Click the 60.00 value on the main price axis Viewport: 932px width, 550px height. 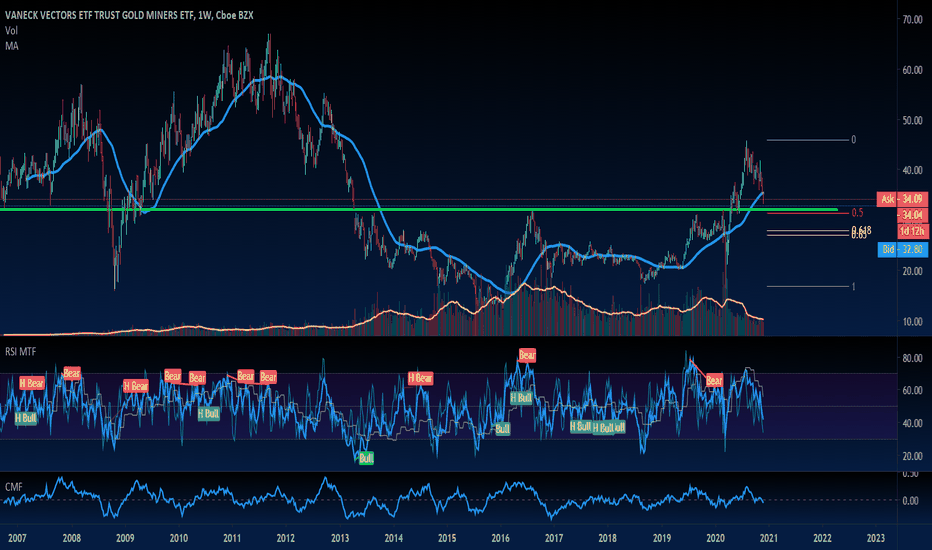tap(912, 70)
